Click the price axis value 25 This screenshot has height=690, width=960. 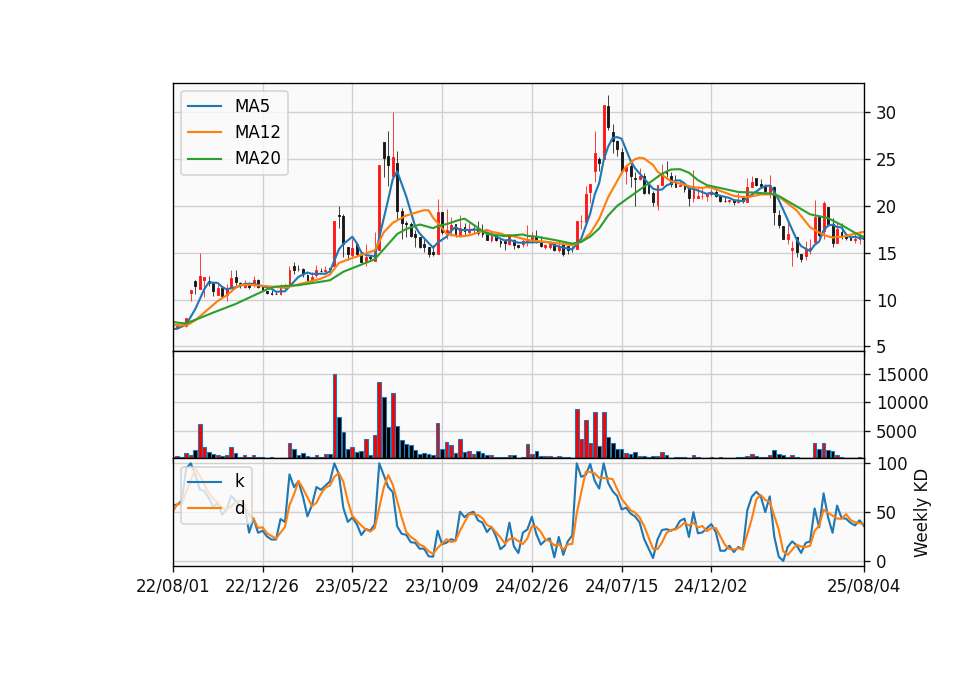[886, 160]
